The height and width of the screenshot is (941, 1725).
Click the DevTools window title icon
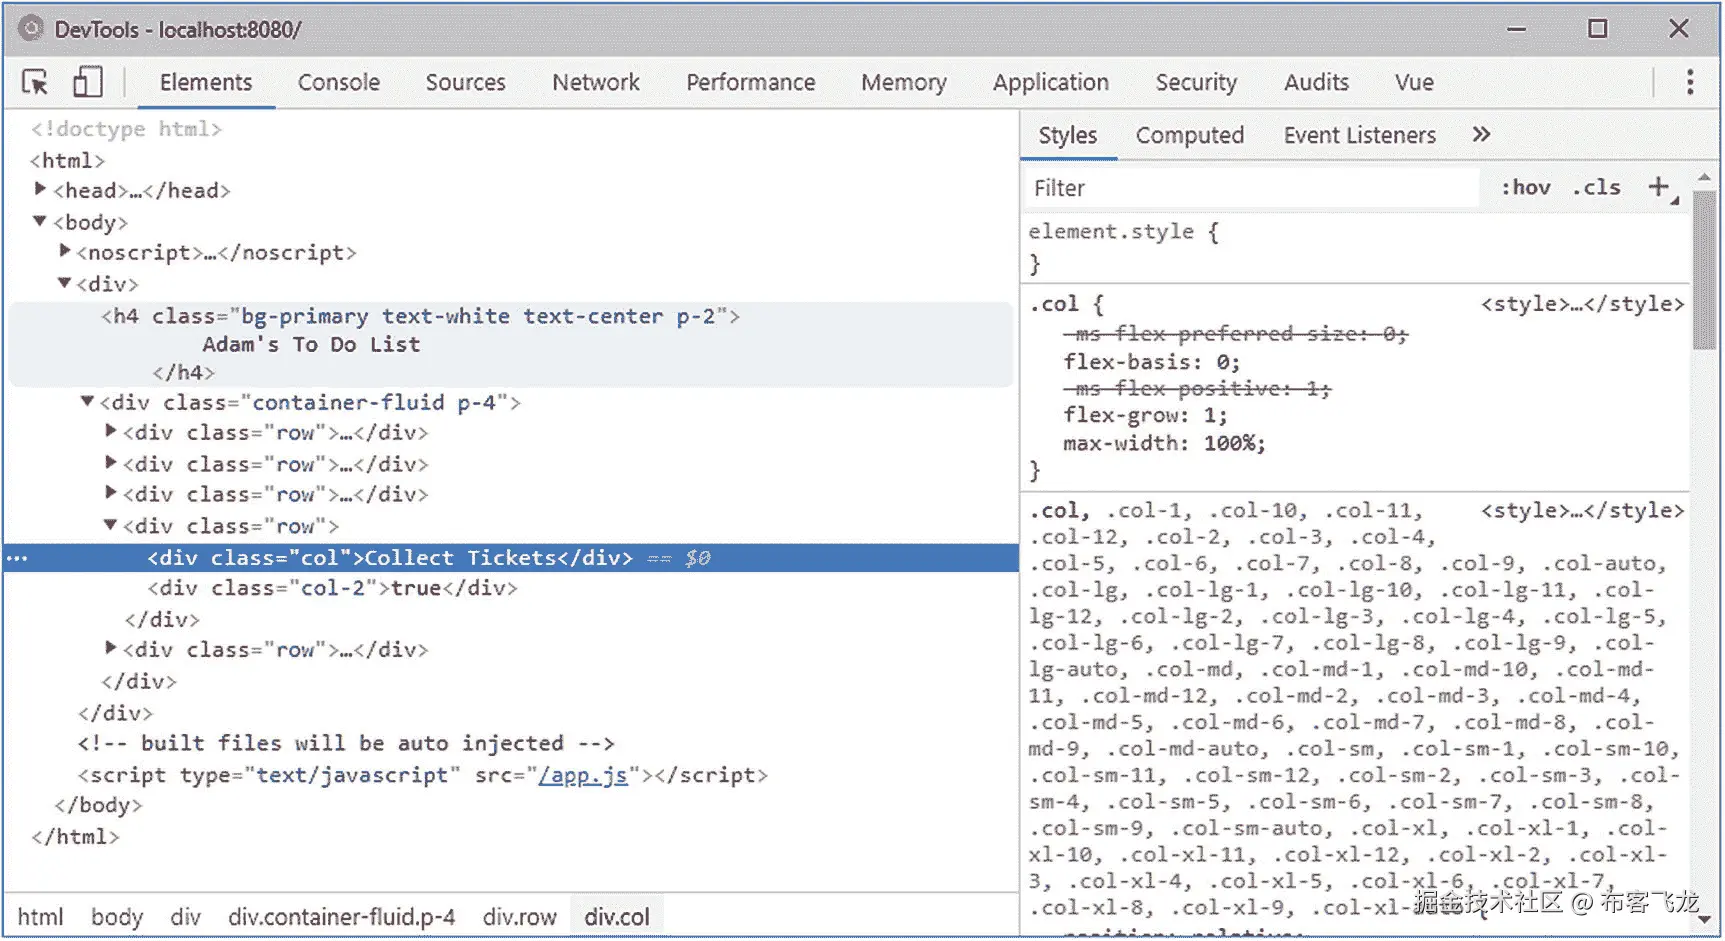click(31, 28)
